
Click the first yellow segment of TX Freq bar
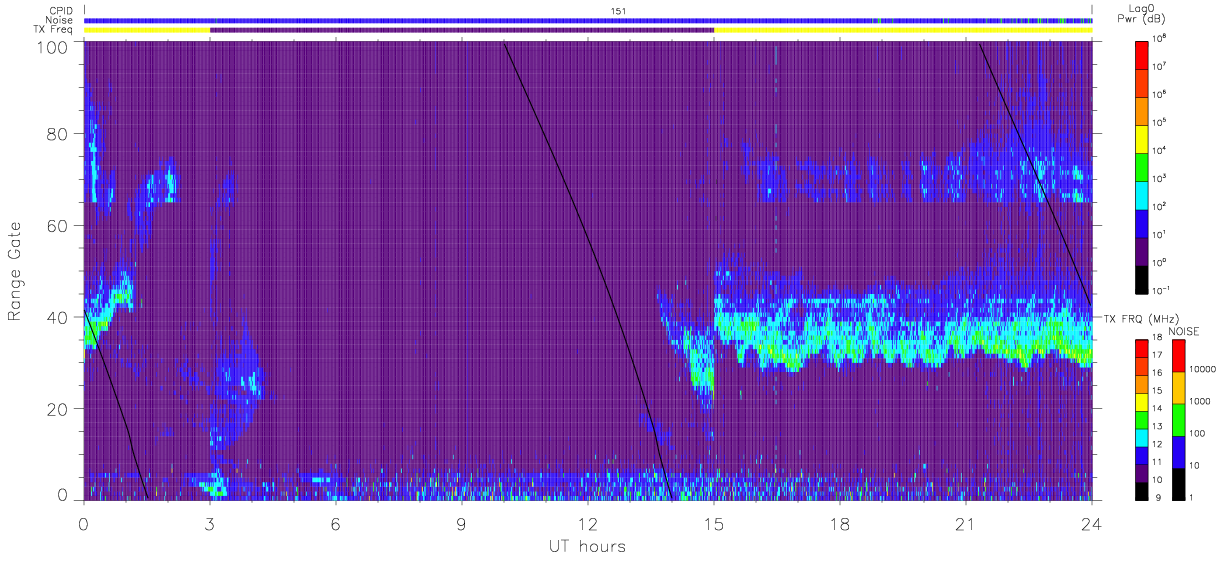point(147,30)
